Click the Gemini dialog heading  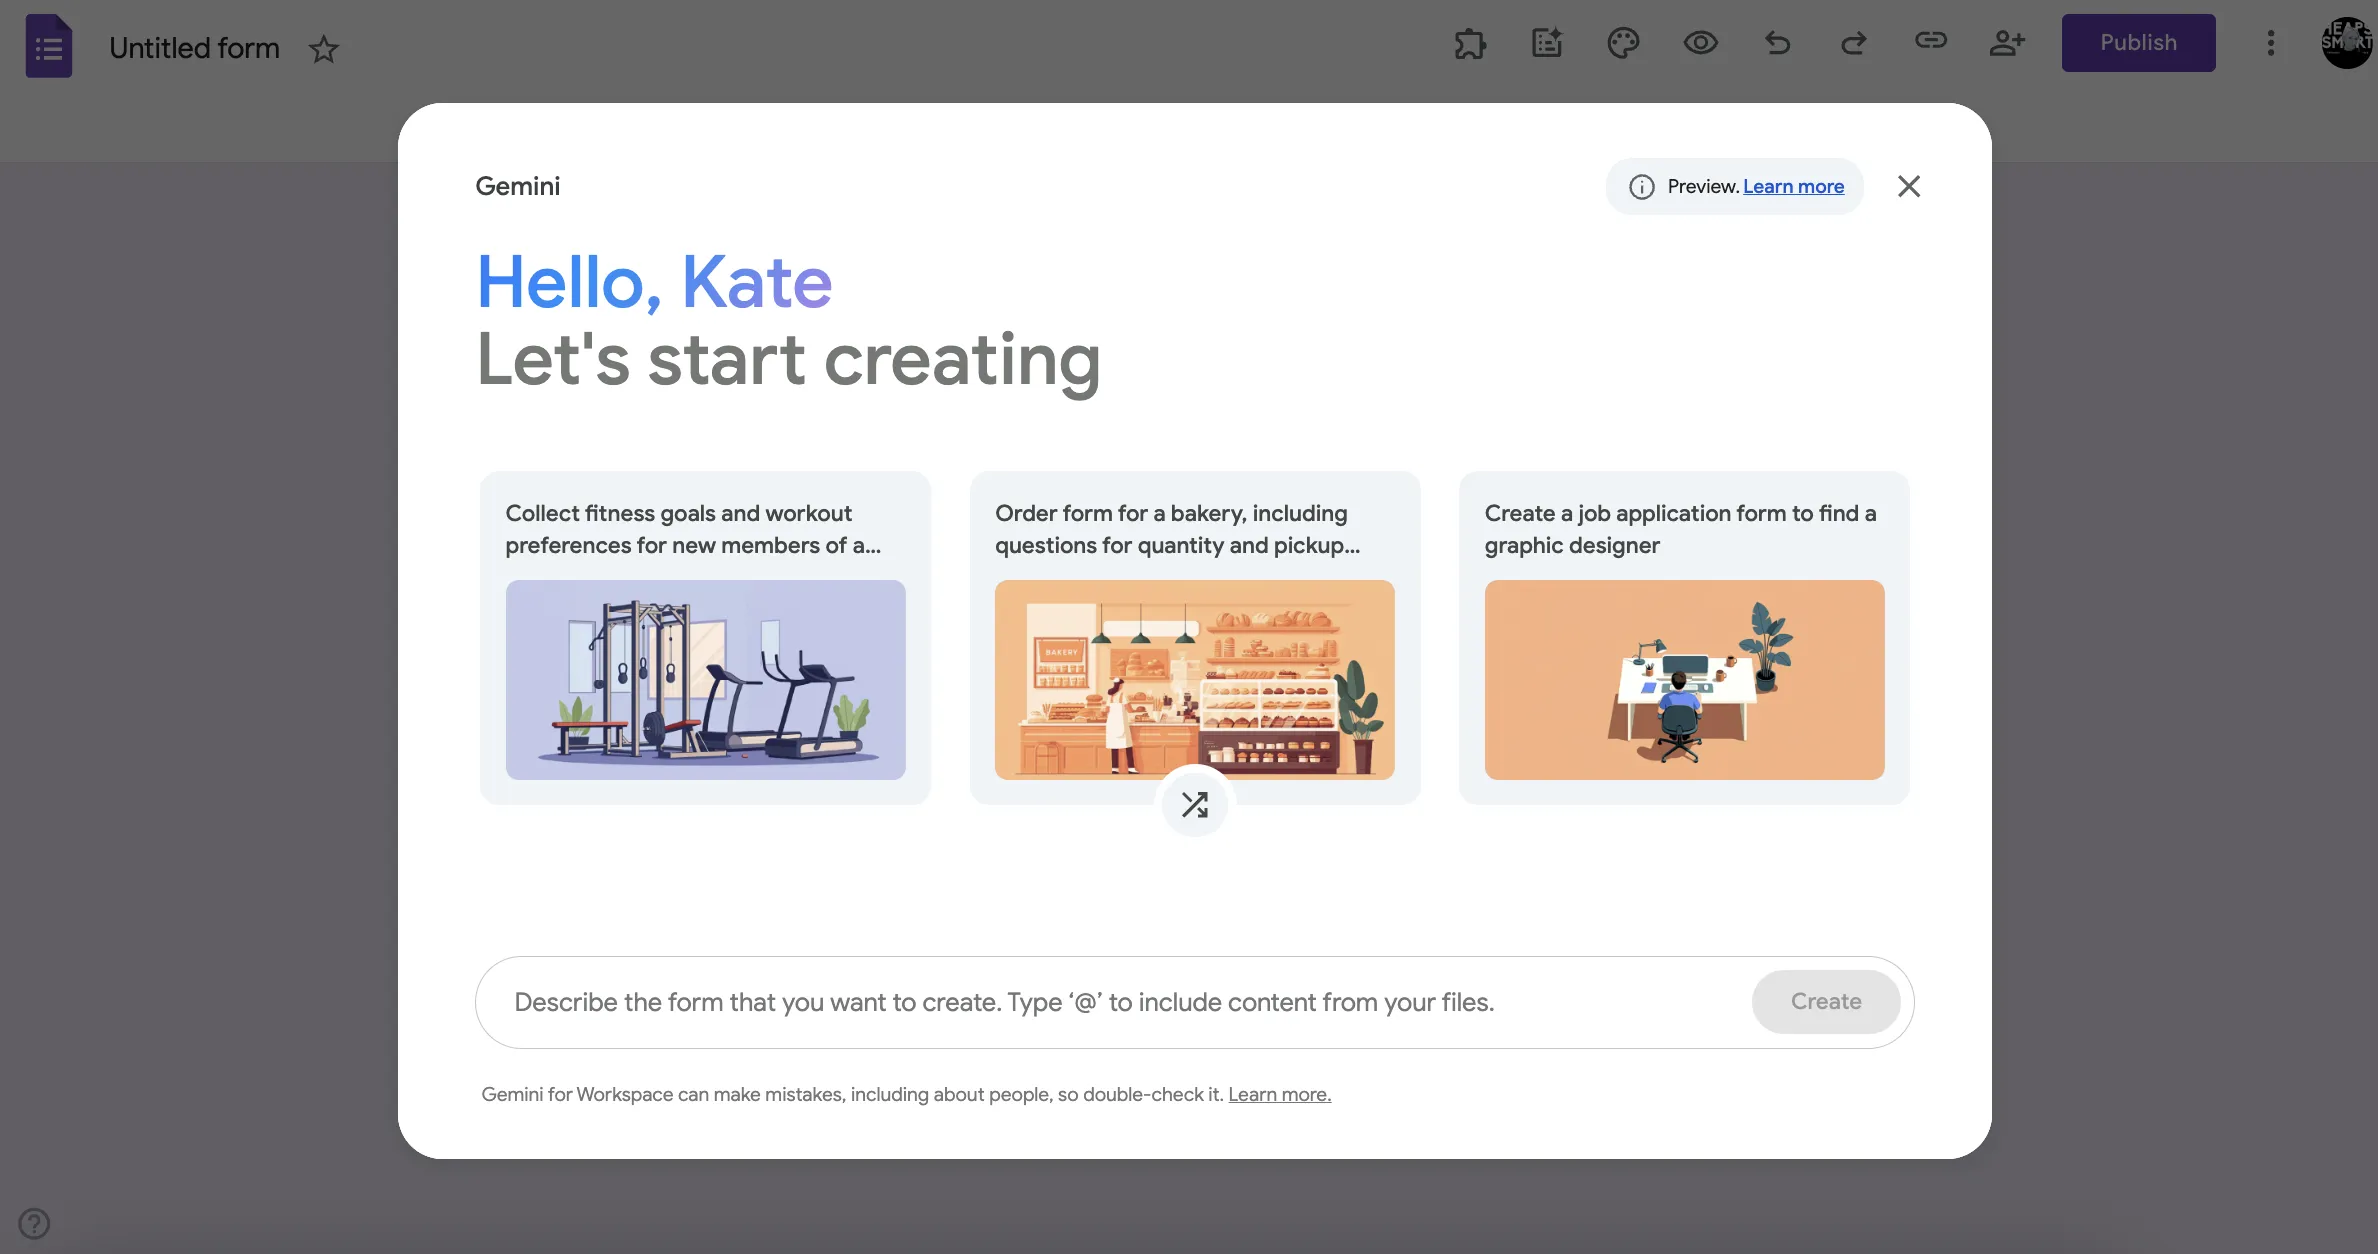click(x=518, y=186)
